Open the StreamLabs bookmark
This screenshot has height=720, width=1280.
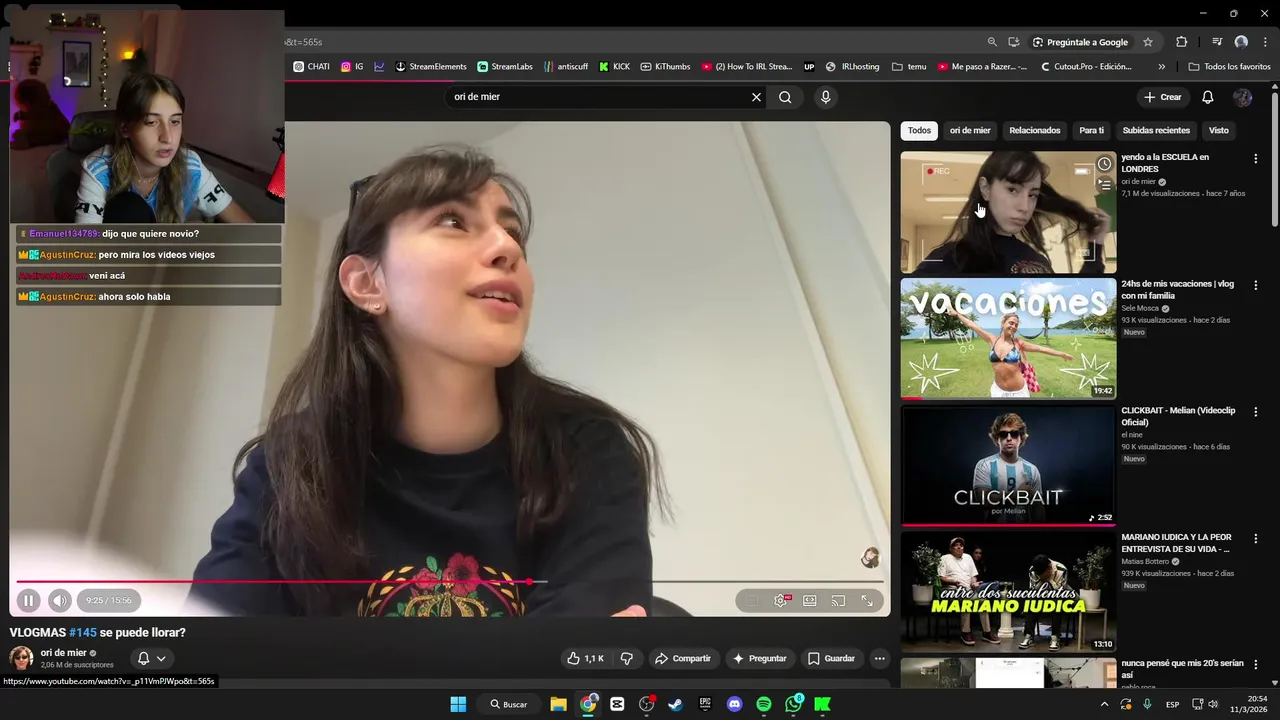pyautogui.click(x=505, y=67)
